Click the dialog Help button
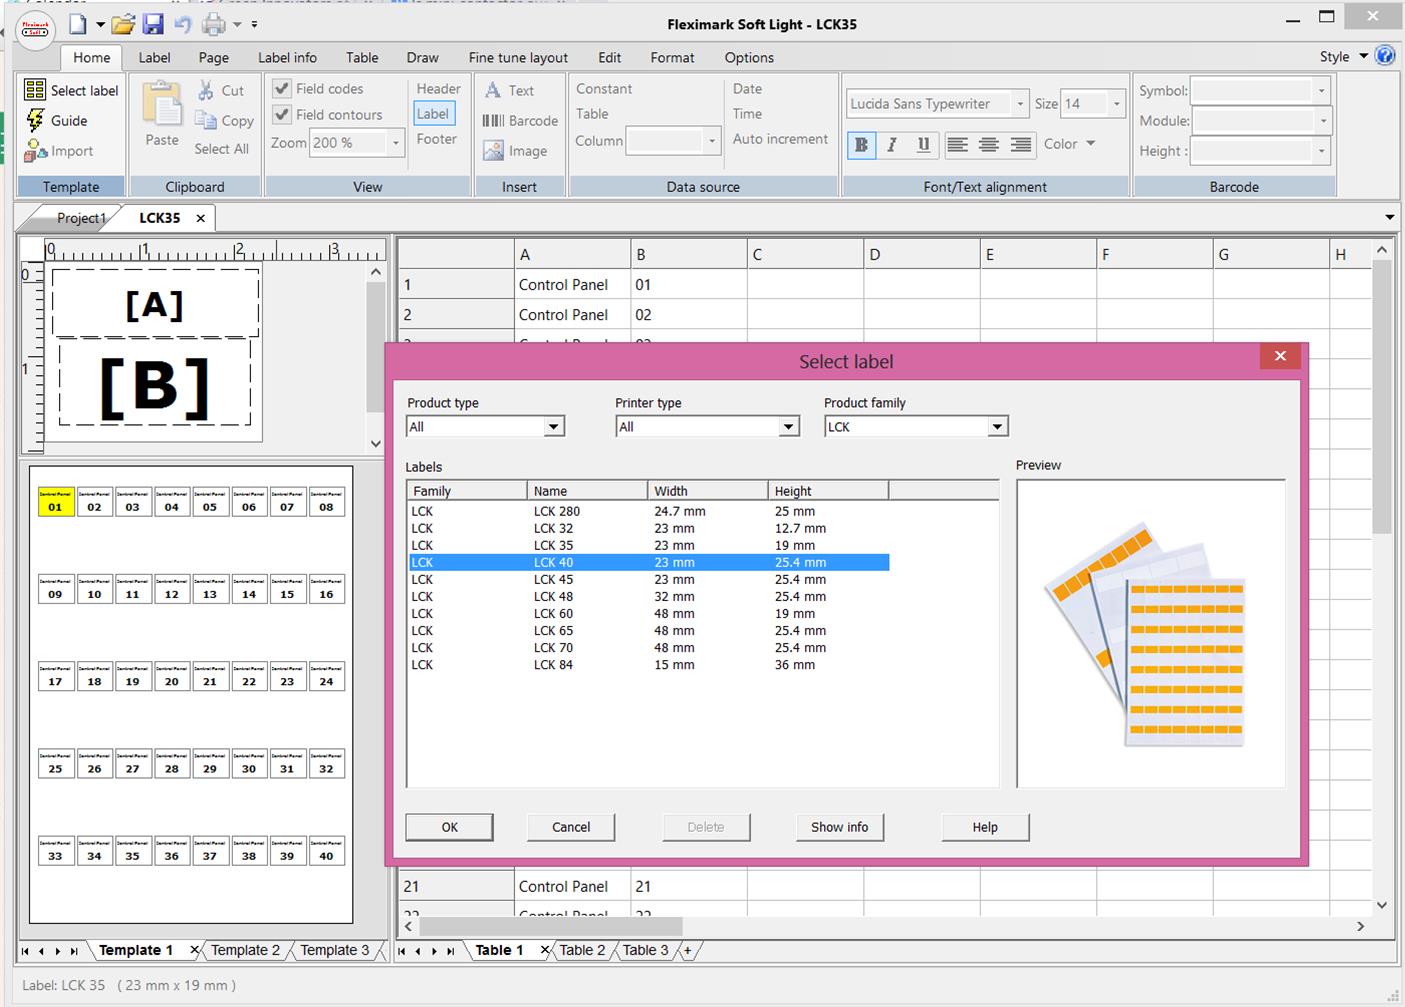The width and height of the screenshot is (1405, 1007). click(x=985, y=827)
